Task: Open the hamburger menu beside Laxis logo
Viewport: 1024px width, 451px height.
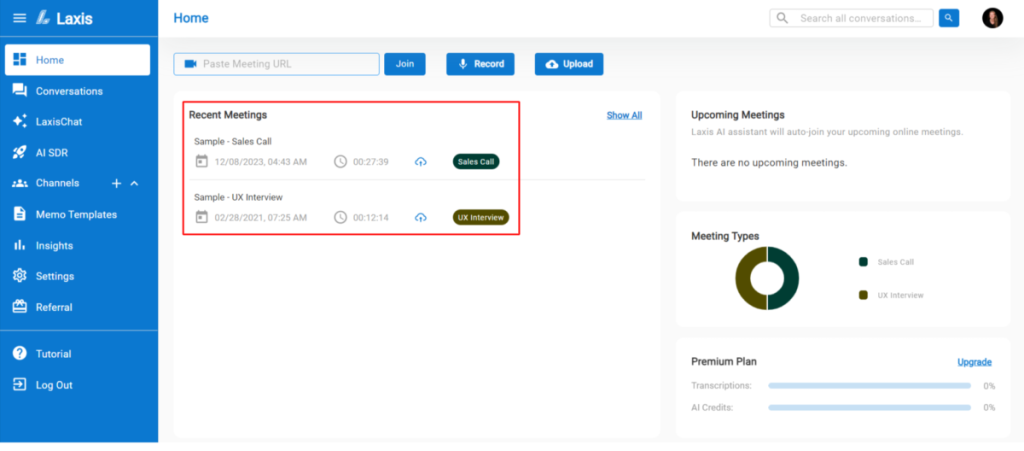Action: click(x=19, y=18)
